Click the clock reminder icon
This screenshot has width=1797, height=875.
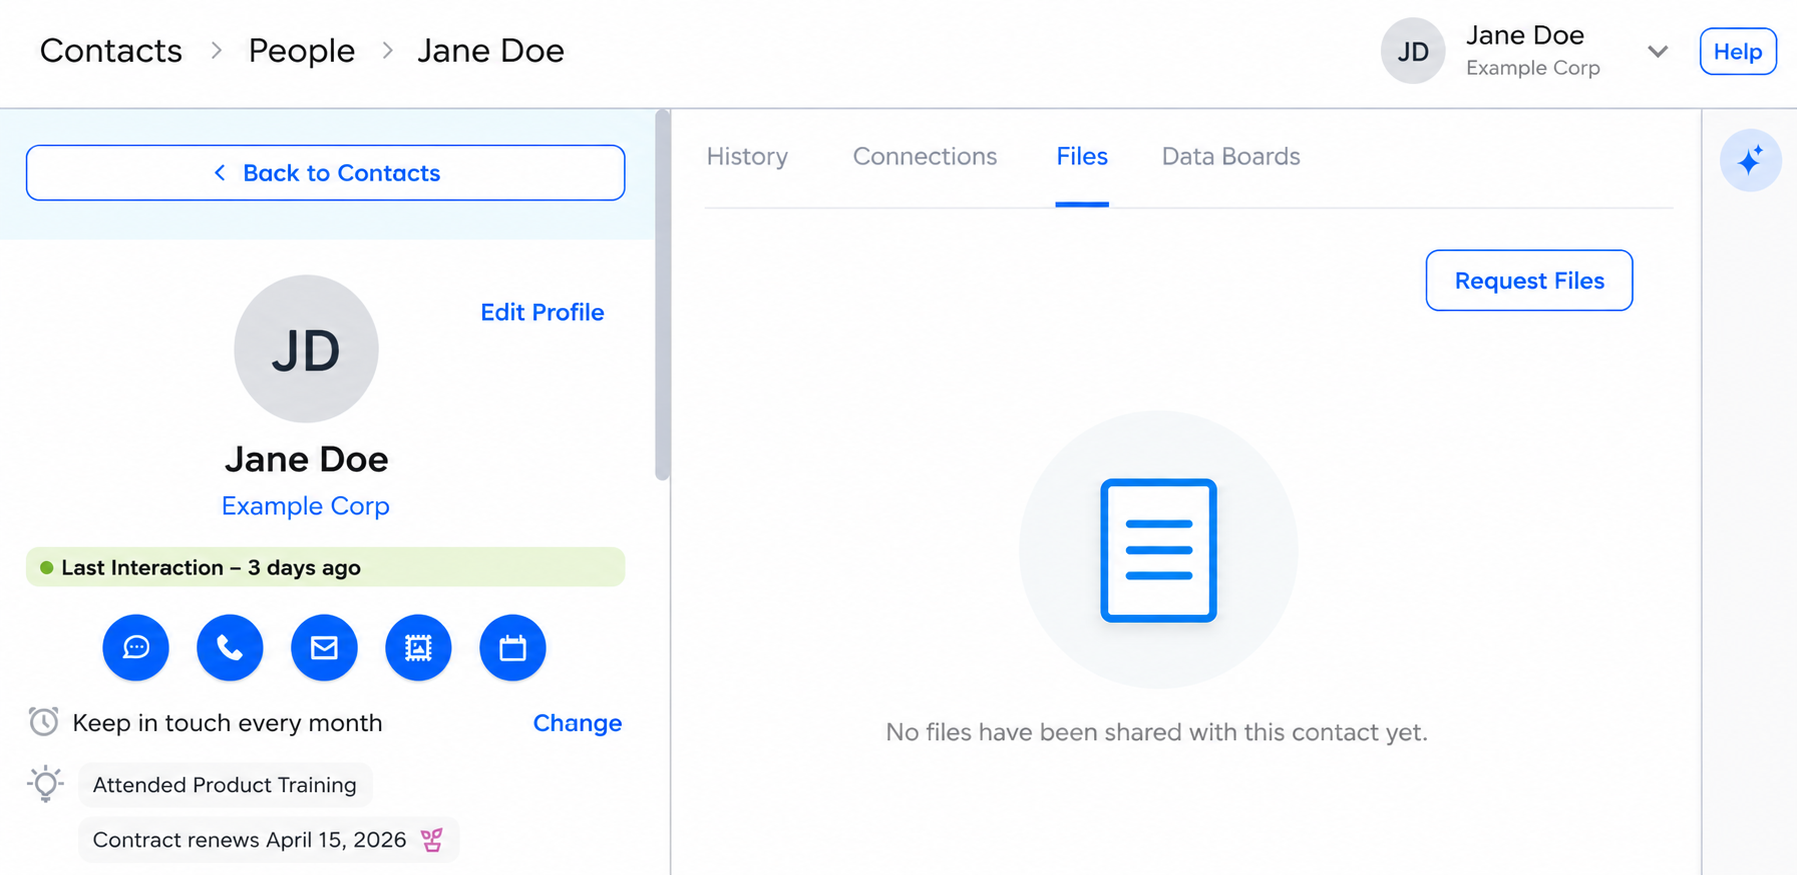(43, 722)
